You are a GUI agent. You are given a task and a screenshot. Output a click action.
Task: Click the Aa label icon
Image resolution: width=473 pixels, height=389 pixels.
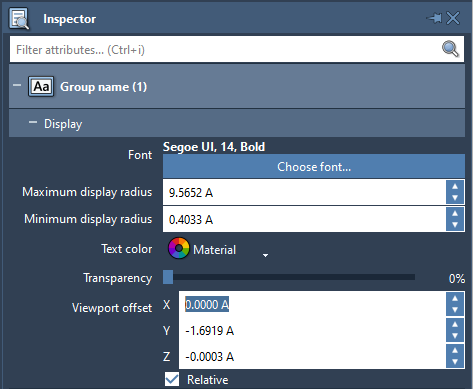pyautogui.click(x=41, y=87)
